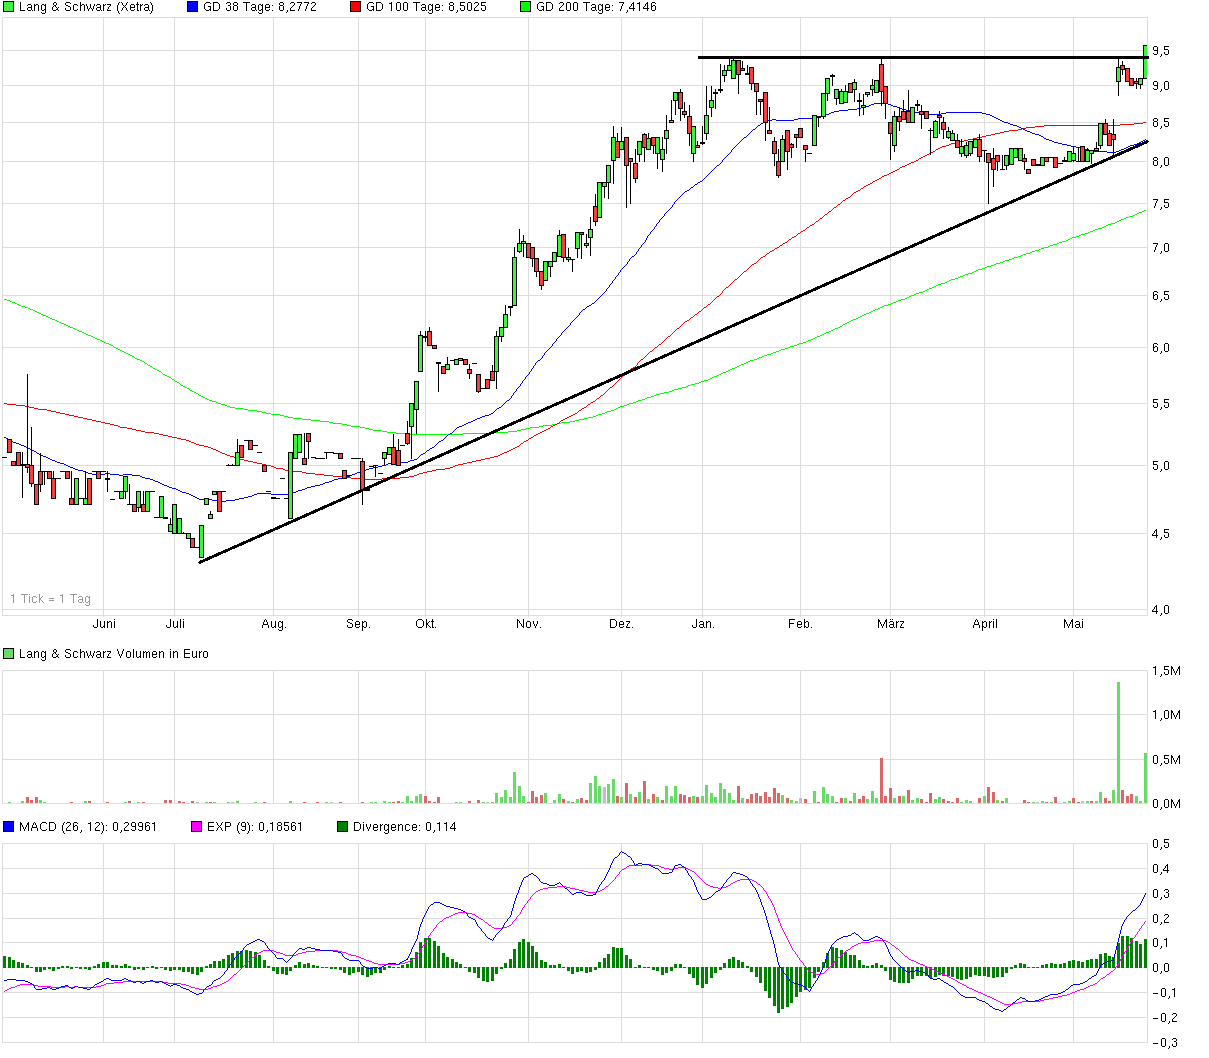Click the 'Juli' month label

click(x=175, y=624)
